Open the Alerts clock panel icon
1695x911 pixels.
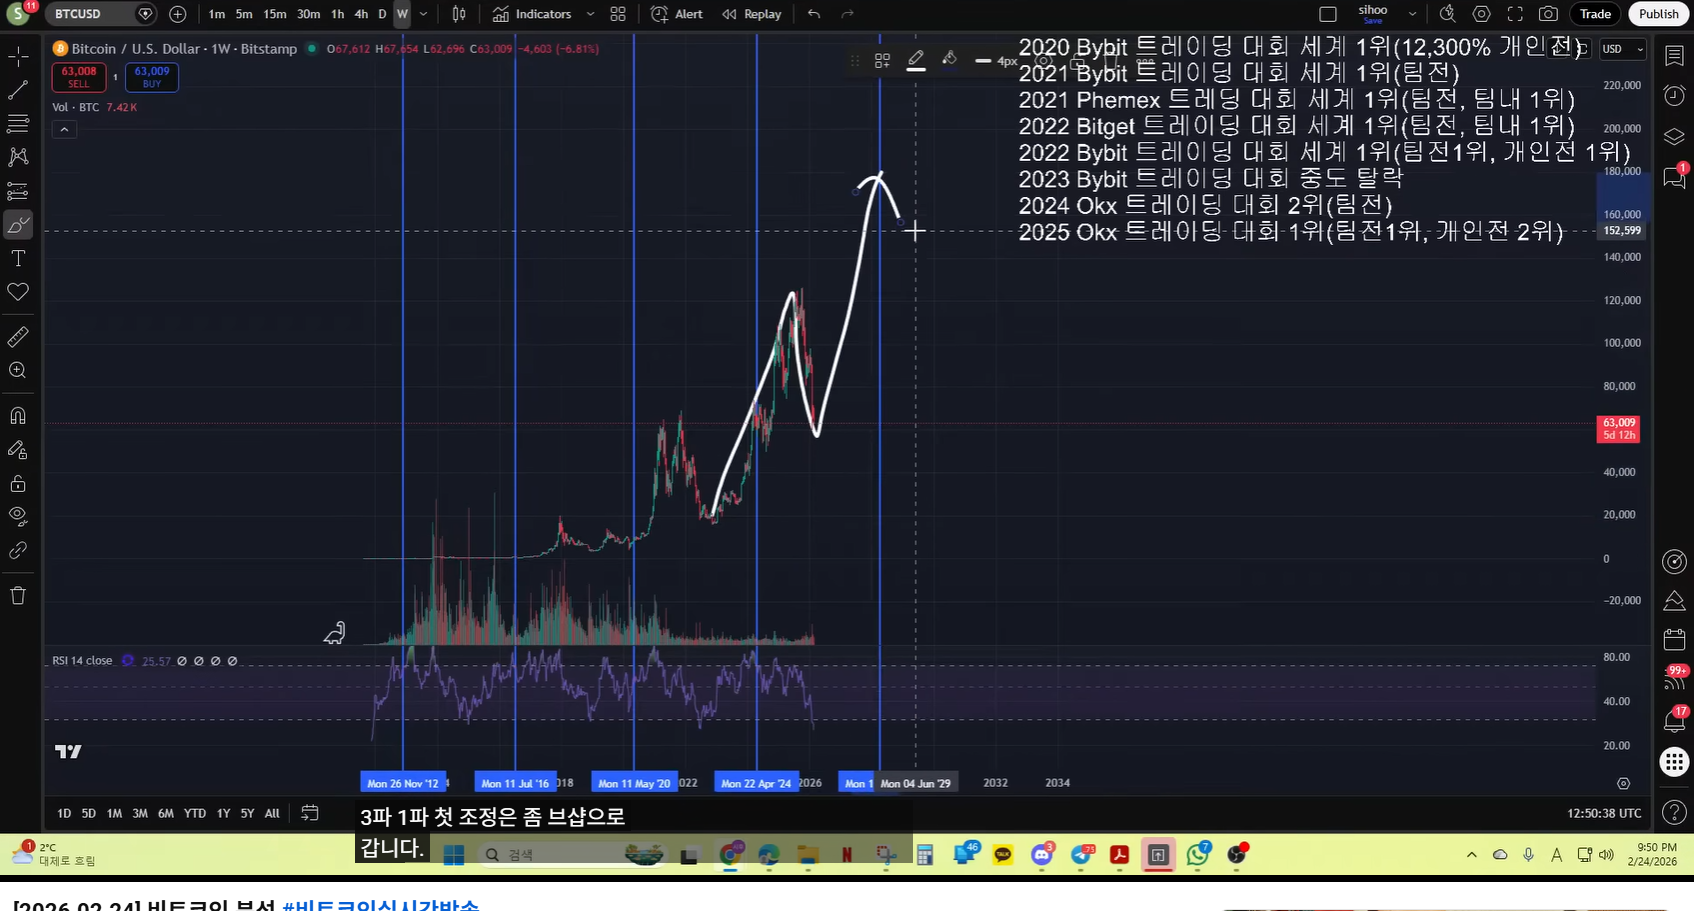click(x=1674, y=96)
